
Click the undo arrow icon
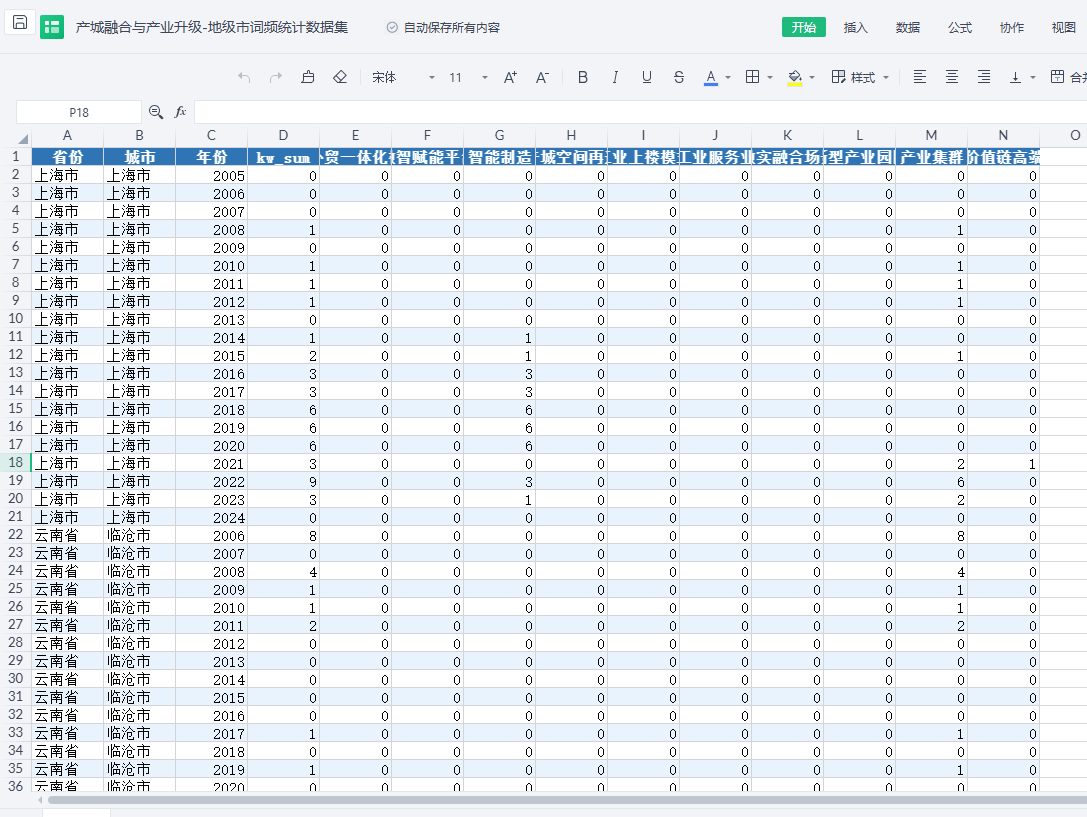pyautogui.click(x=244, y=77)
